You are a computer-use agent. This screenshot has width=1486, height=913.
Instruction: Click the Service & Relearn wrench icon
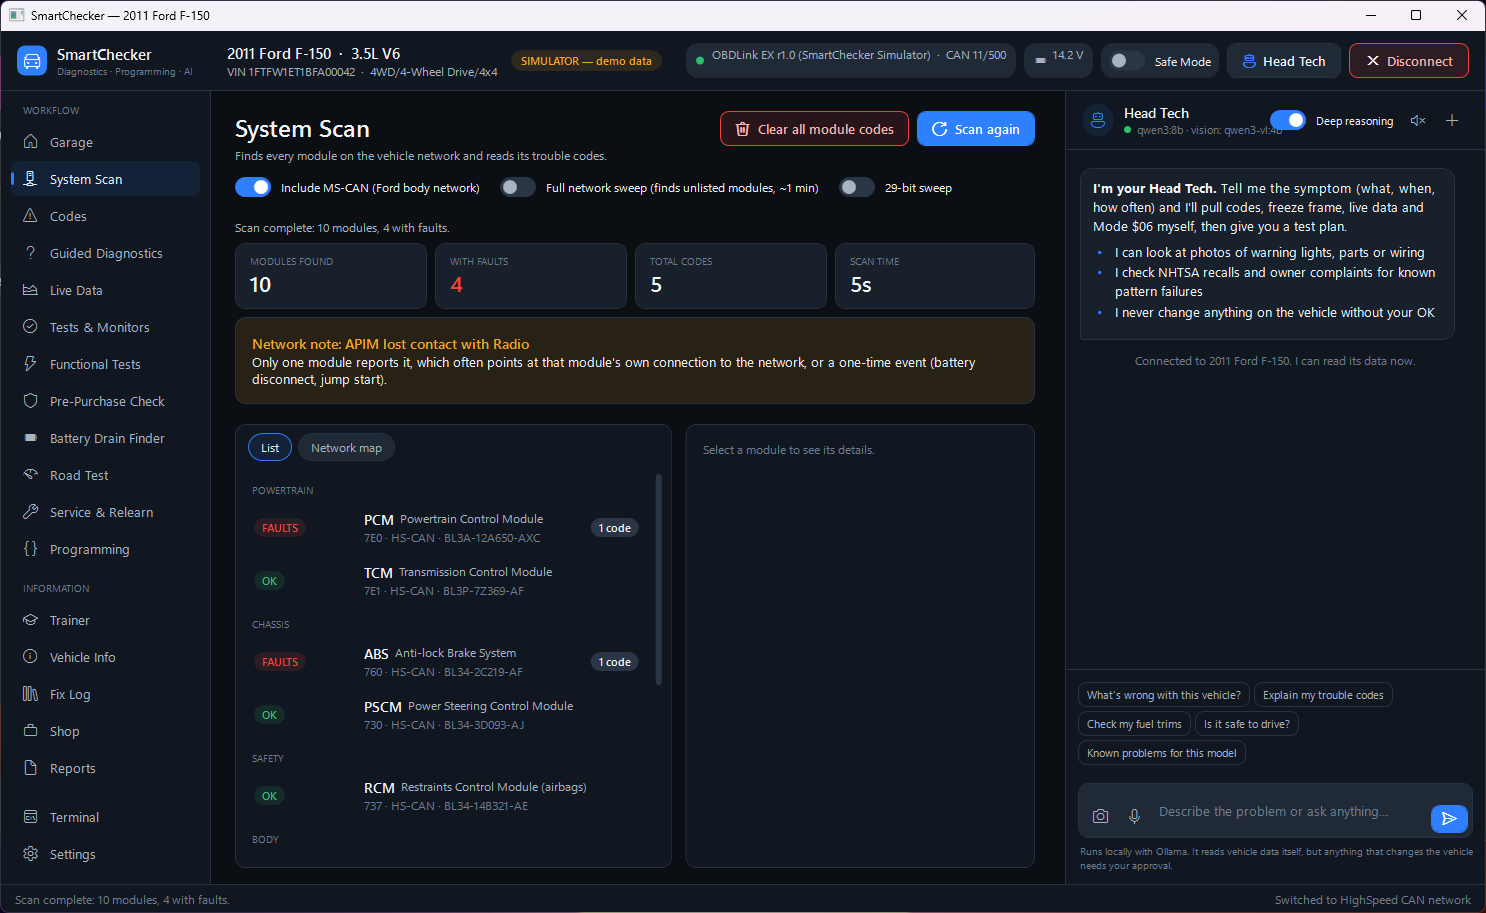pos(31,512)
